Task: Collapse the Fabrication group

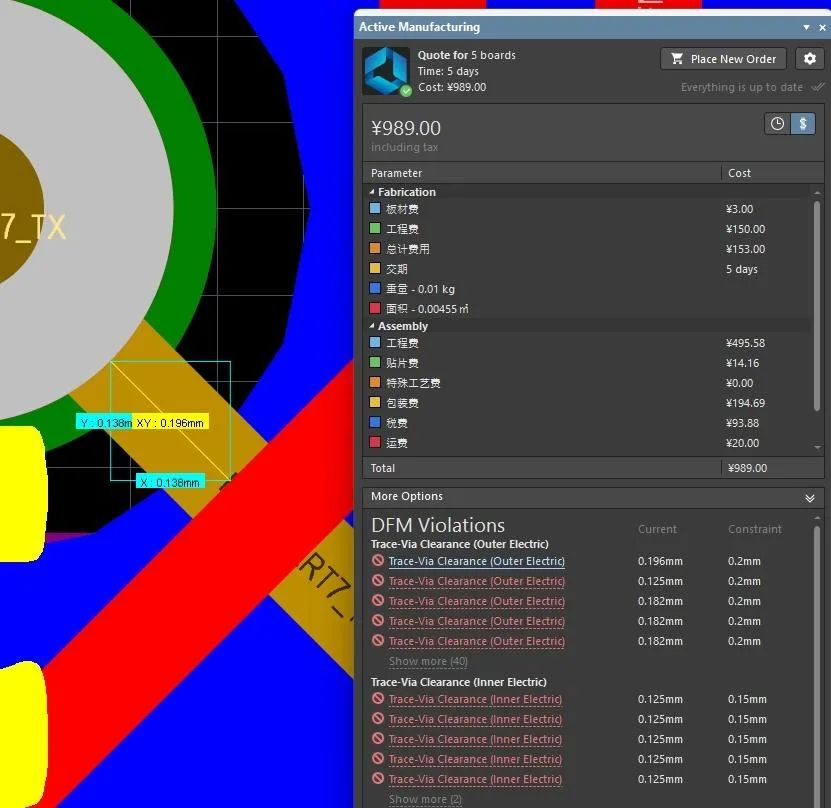Action: (x=372, y=192)
